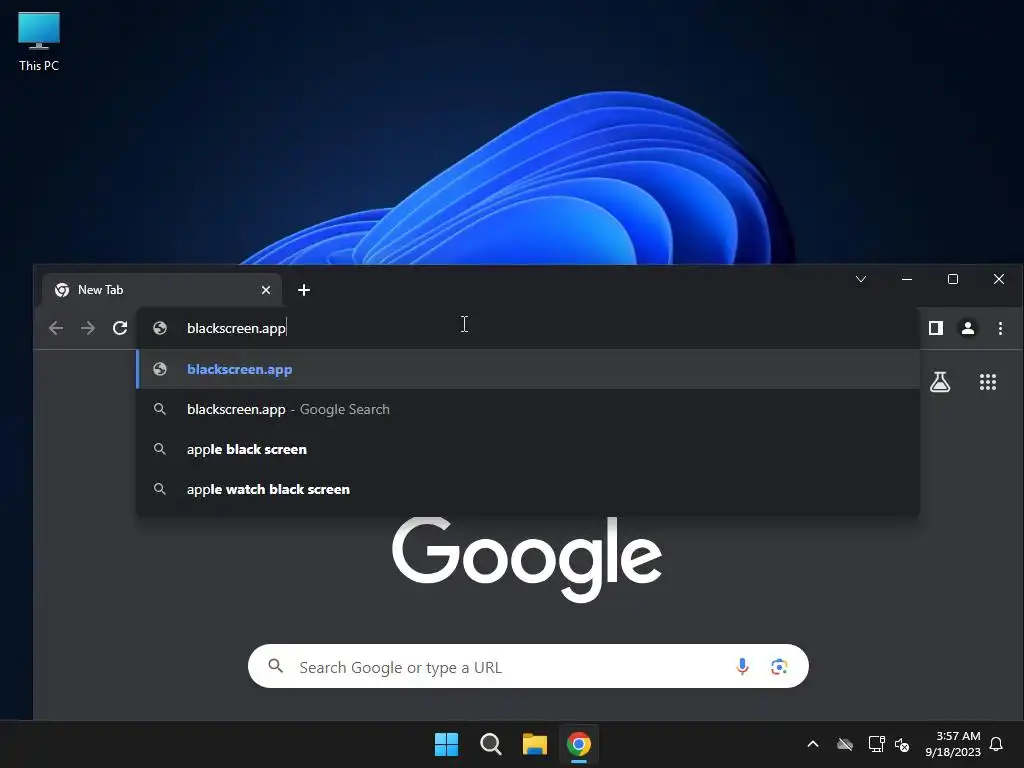This screenshot has width=1024, height=768.
Task: Close the New Tab tab
Action: 266,290
